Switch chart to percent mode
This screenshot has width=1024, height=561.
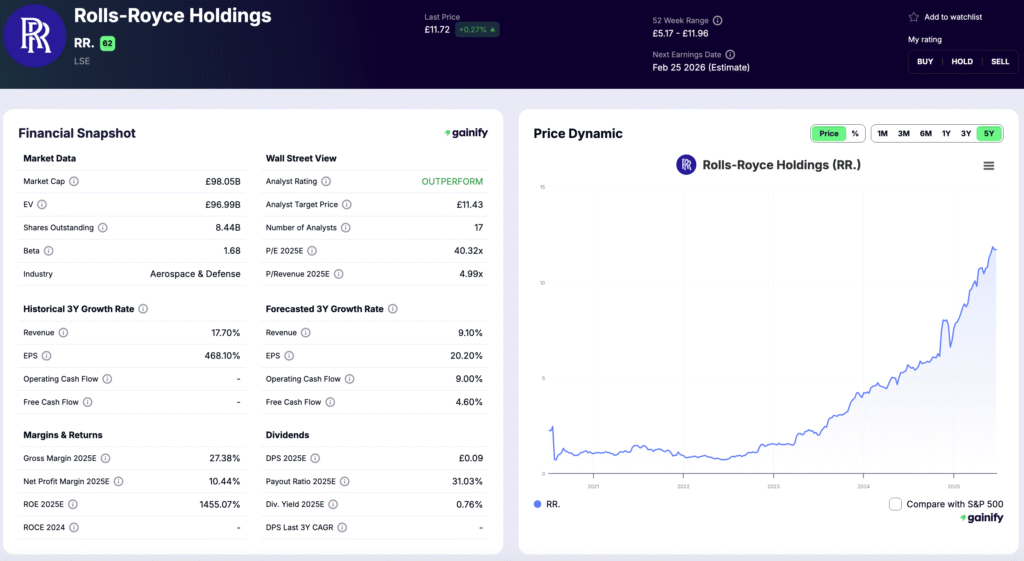click(855, 134)
